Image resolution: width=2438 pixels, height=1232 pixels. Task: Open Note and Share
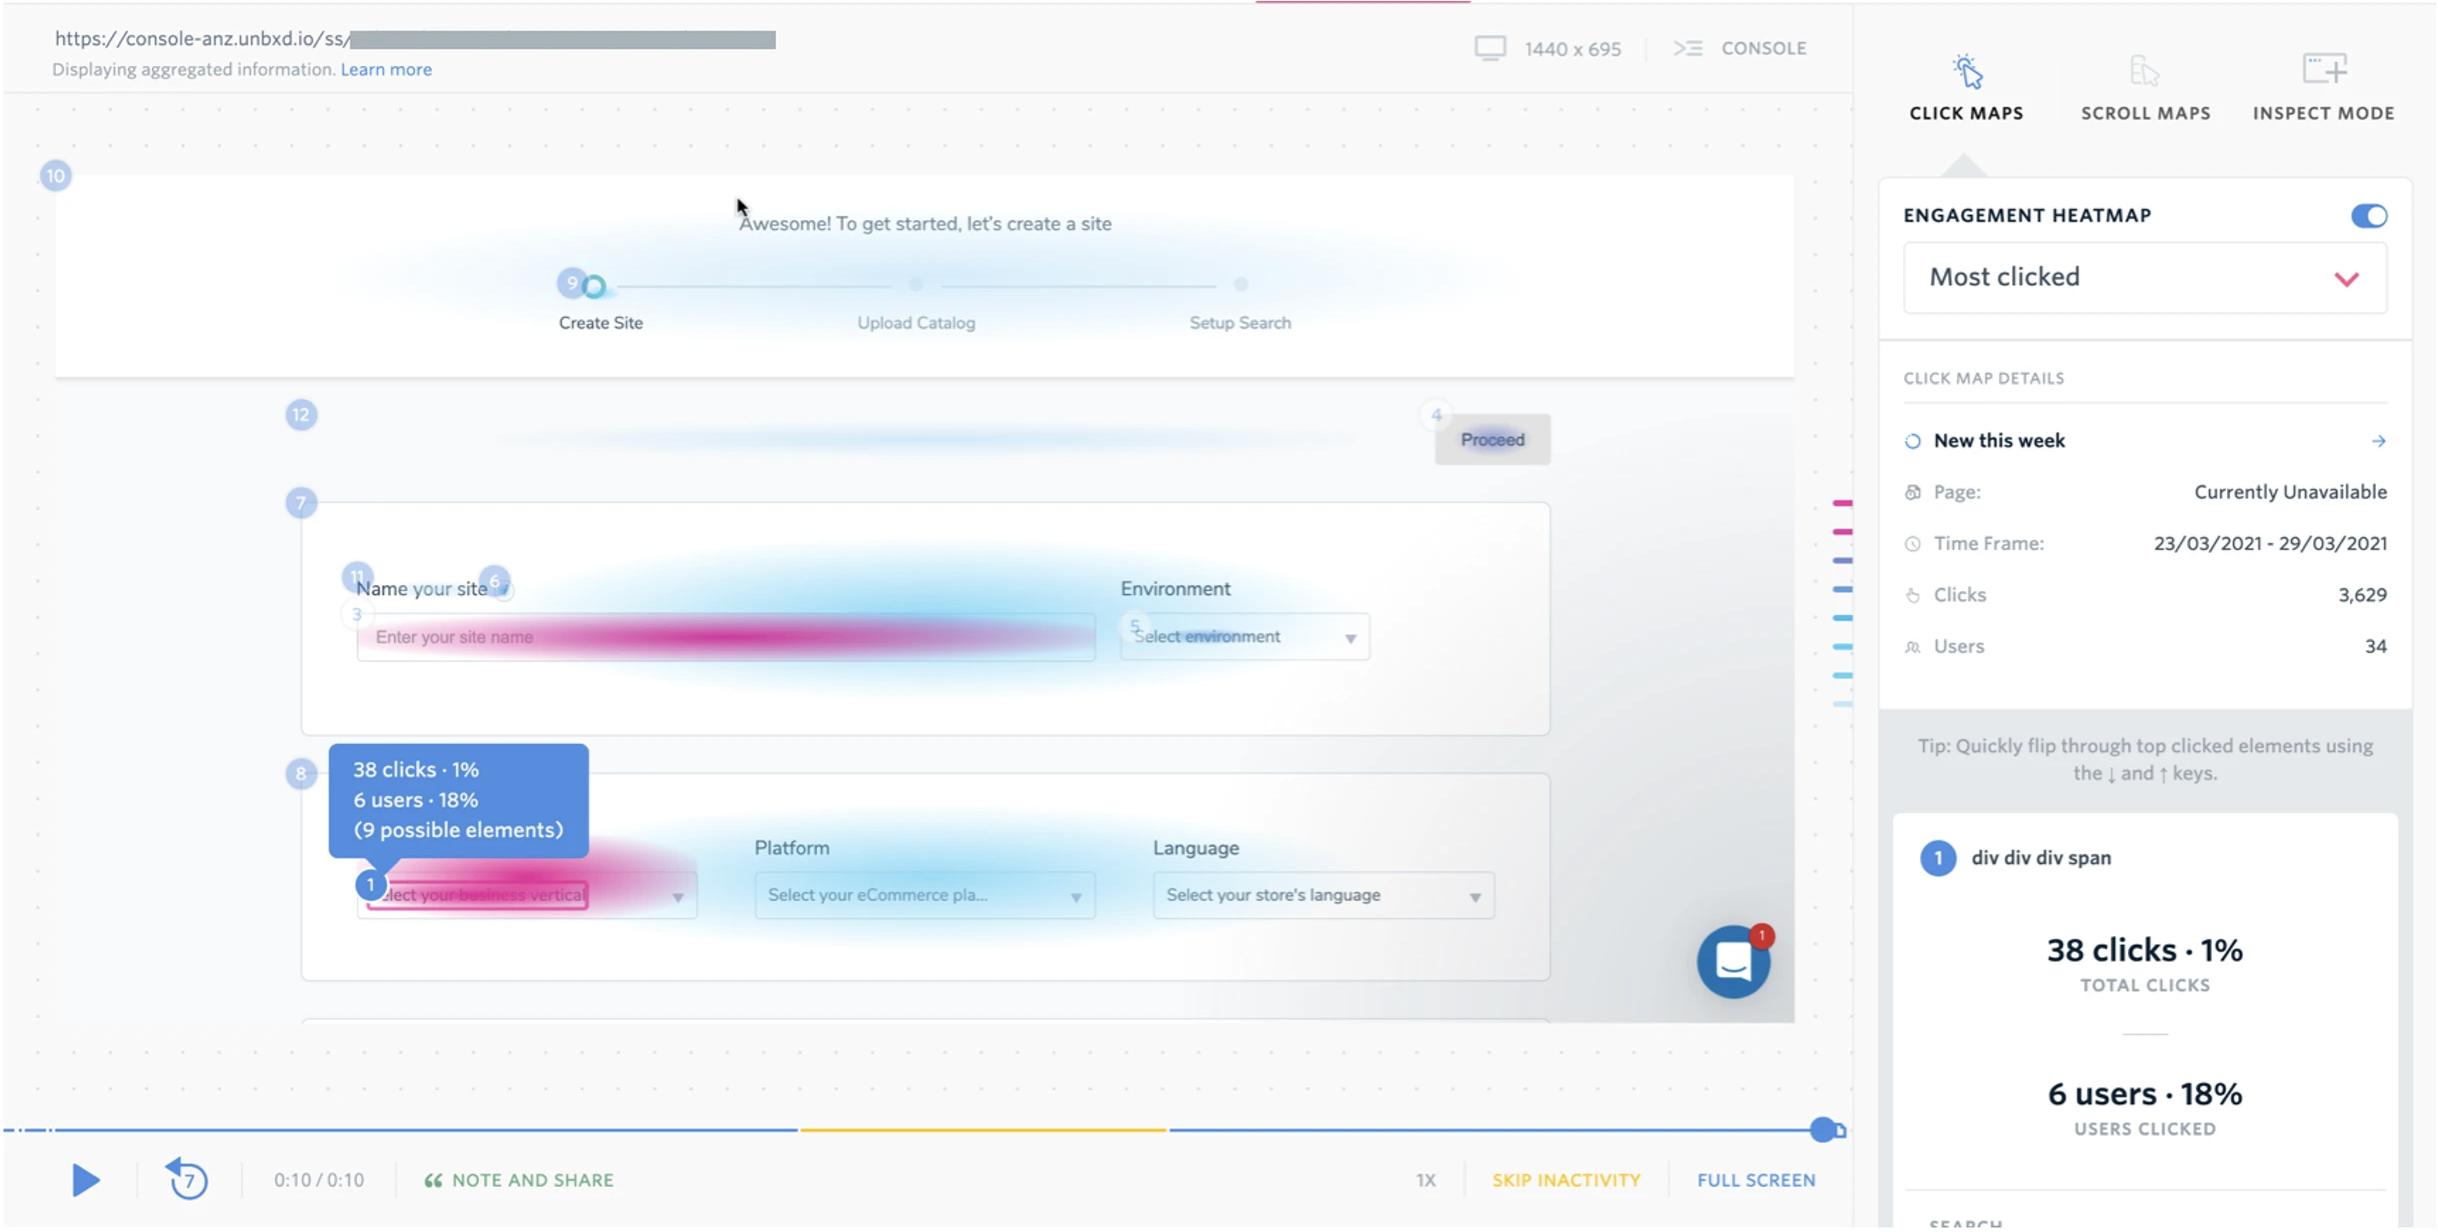519,1180
